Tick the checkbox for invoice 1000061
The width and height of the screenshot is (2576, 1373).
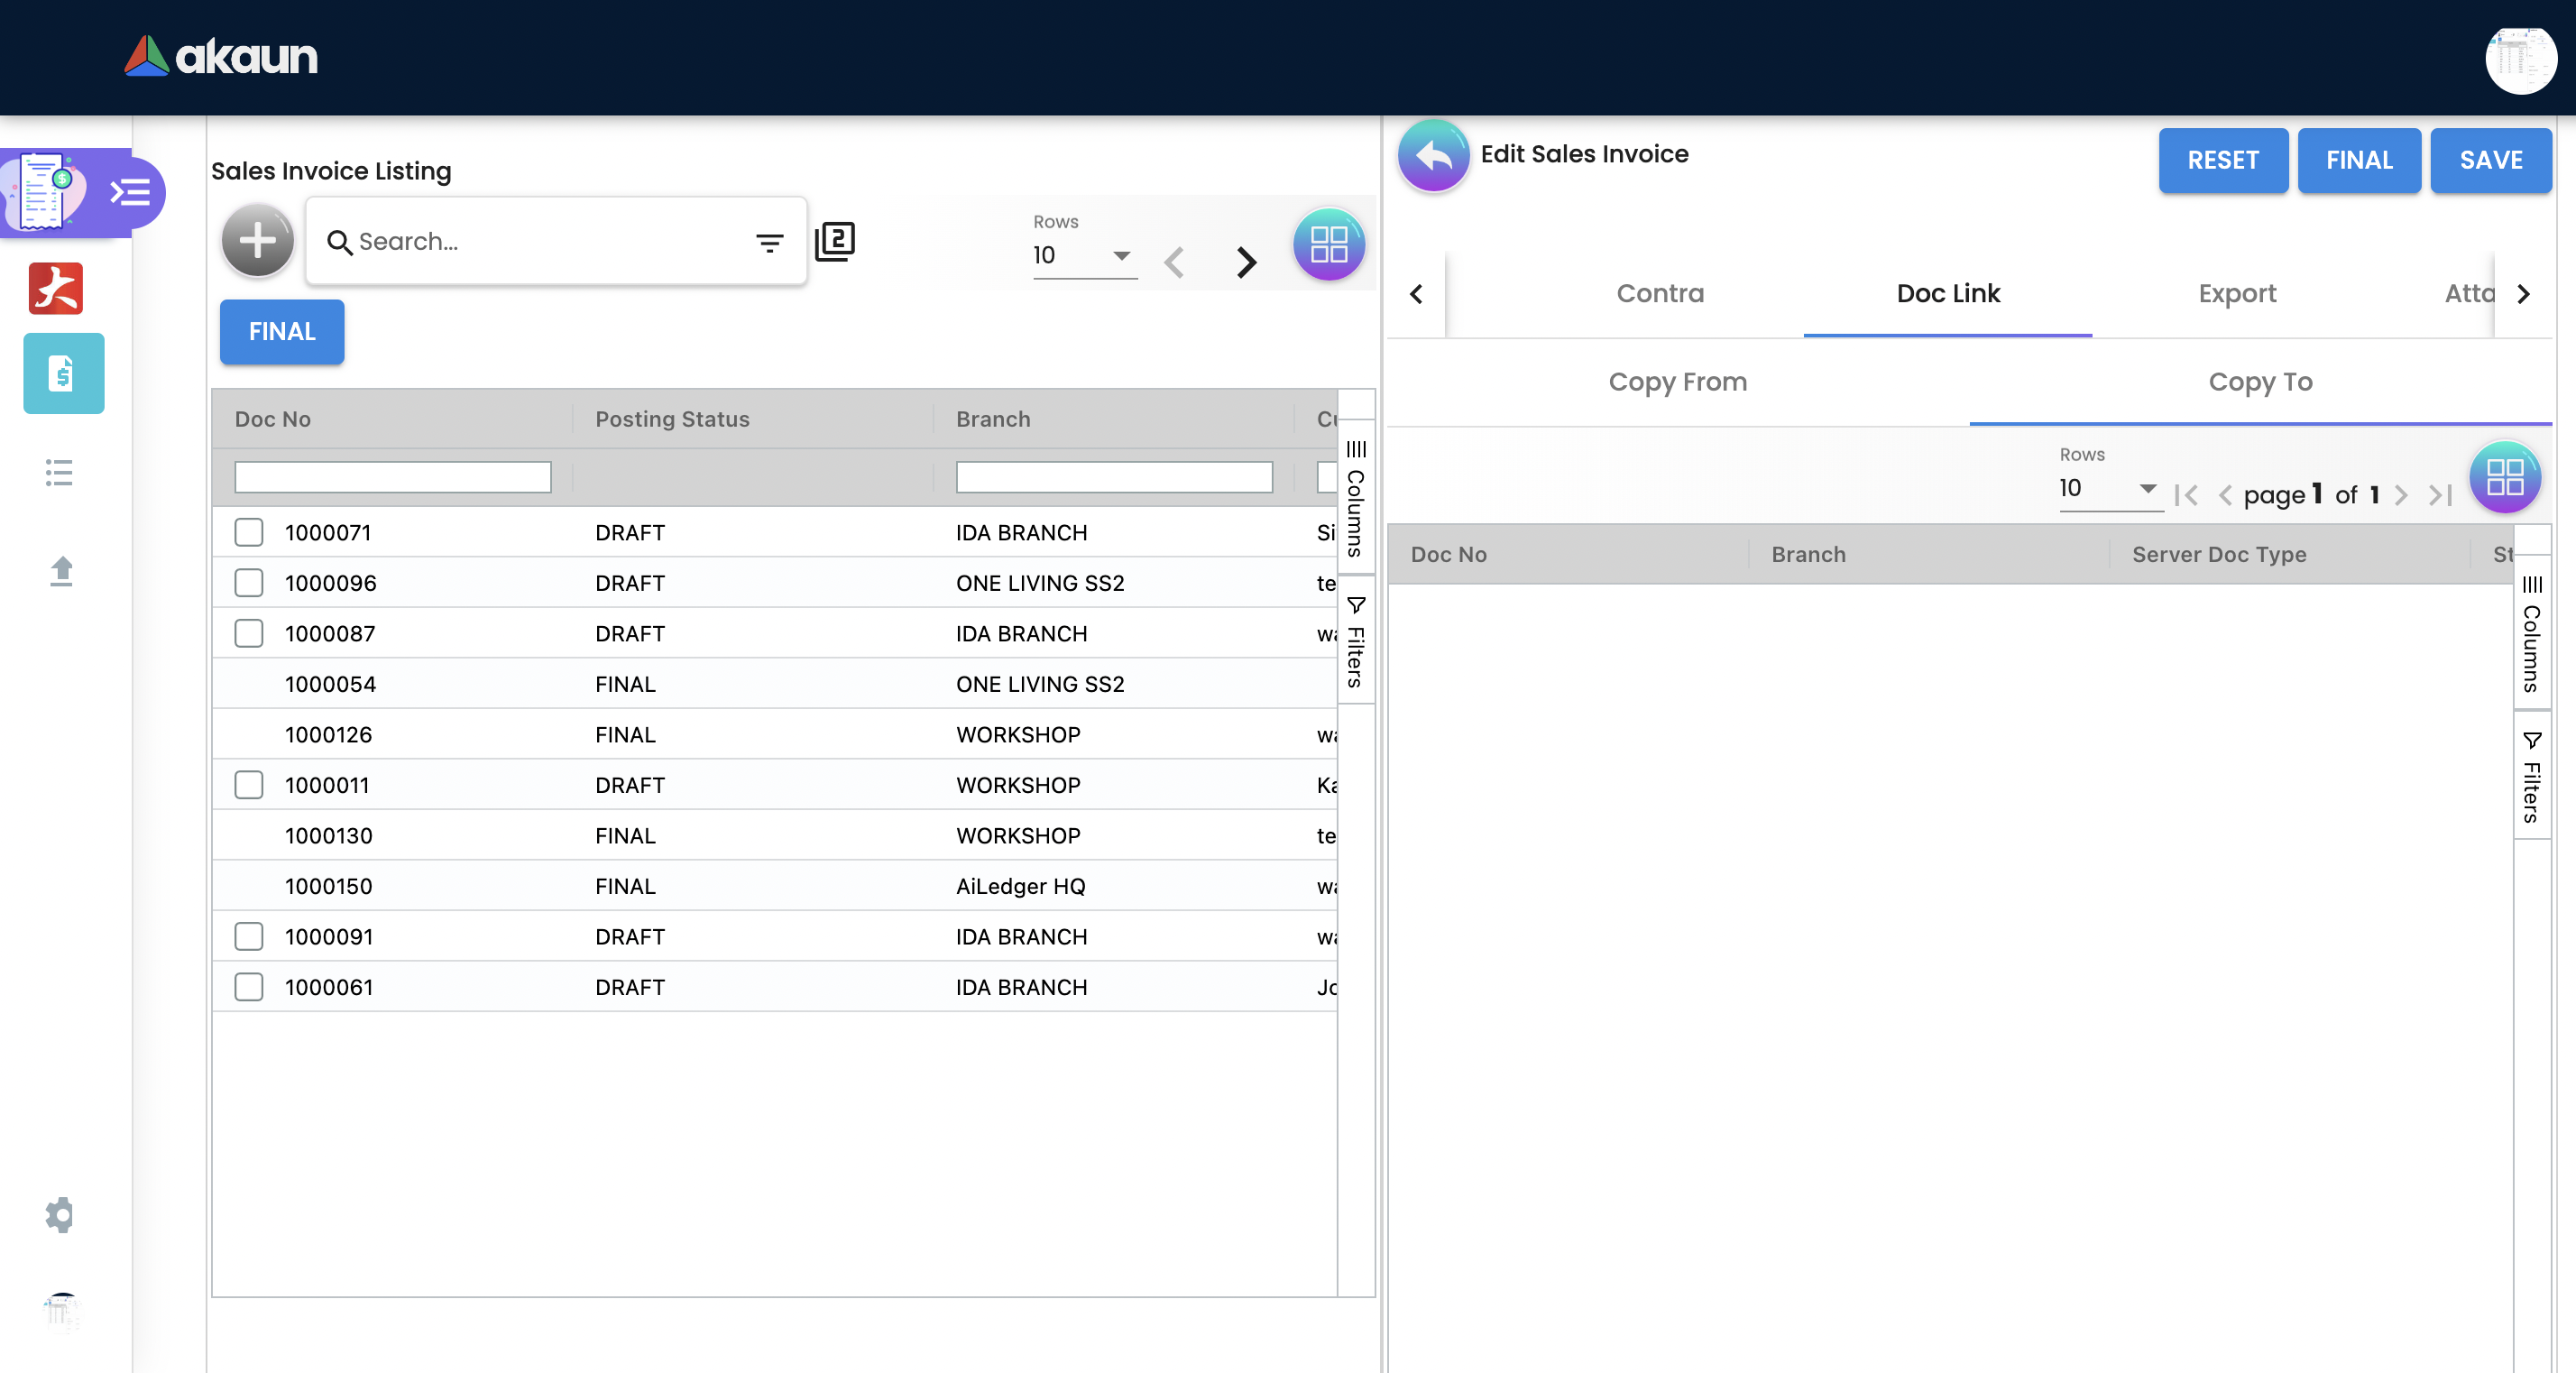tap(249, 987)
